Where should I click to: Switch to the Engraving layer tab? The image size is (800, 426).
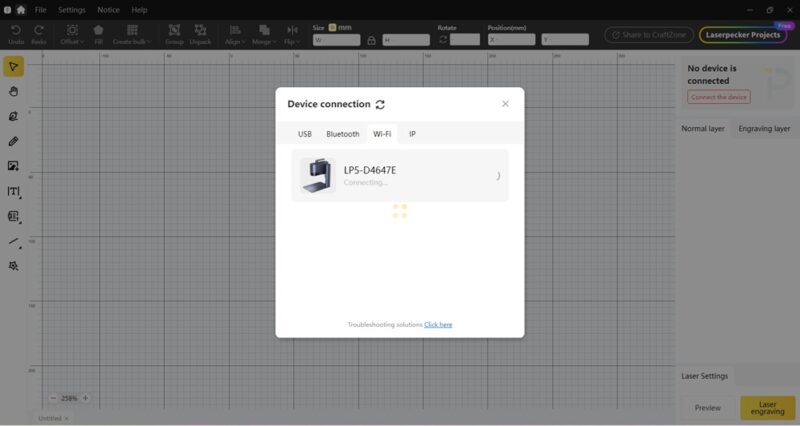click(764, 129)
